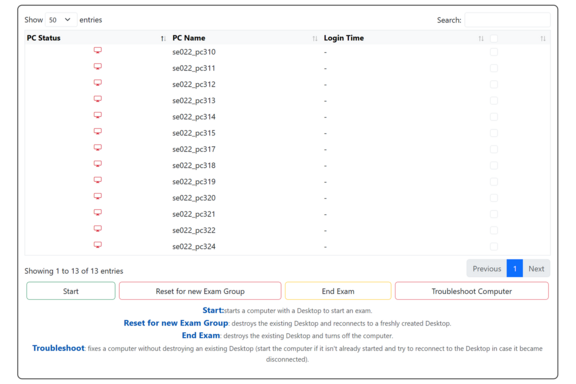Sort by PC Status column arrows
The height and width of the screenshot is (384, 576).
coord(163,39)
